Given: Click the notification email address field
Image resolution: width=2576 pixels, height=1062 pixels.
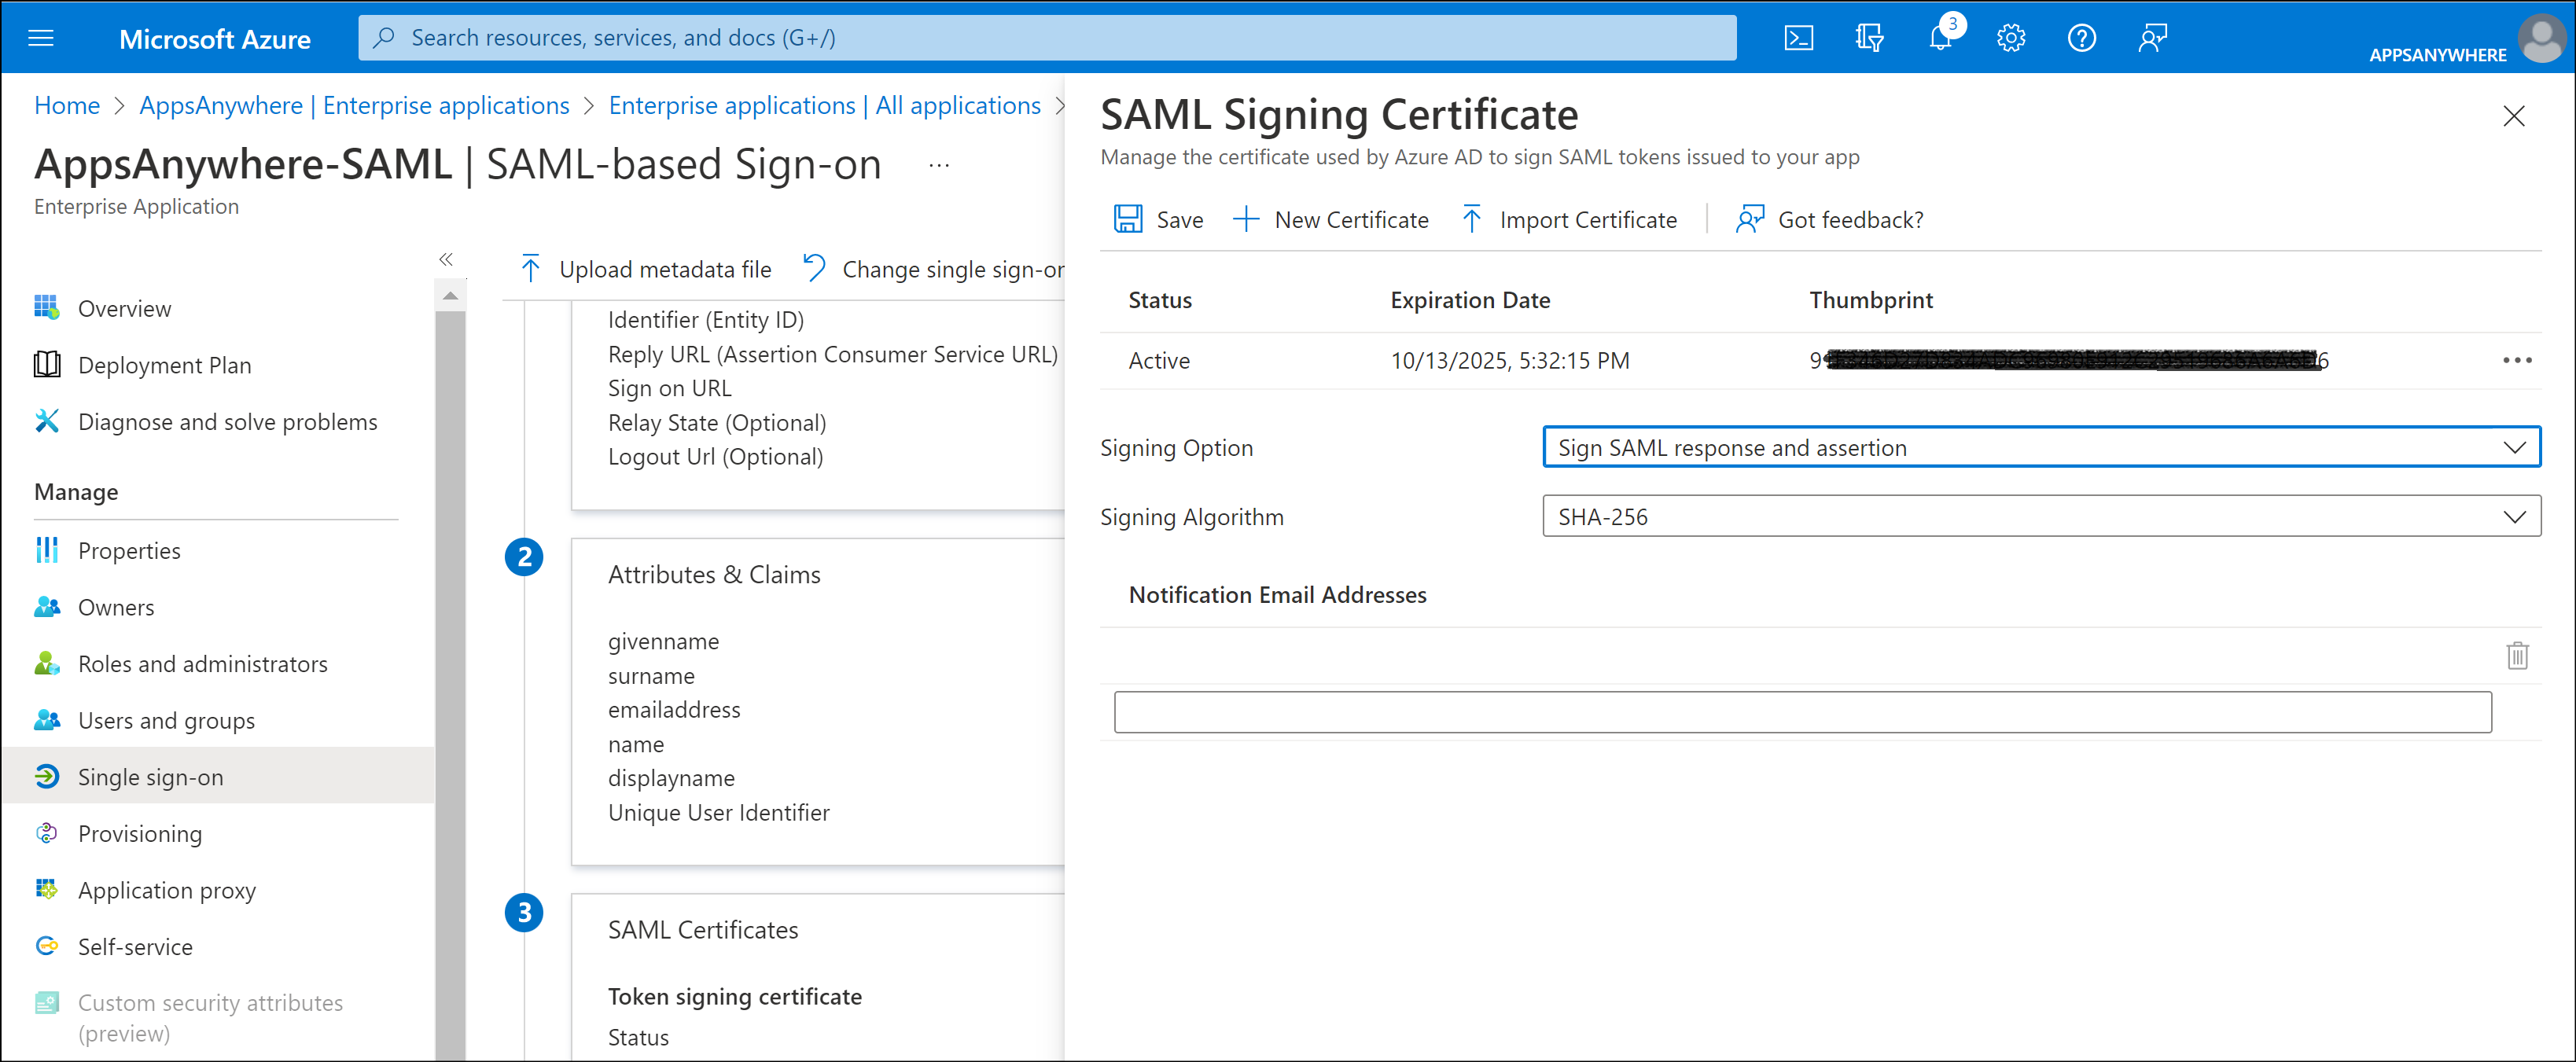Looking at the screenshot, I should (x=1802, y=712).
